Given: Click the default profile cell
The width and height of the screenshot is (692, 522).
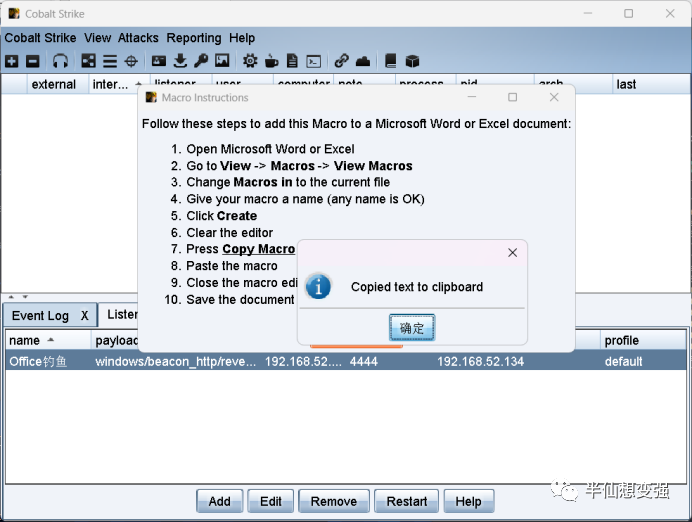Looking at the screenshot, I should [623, 361].
